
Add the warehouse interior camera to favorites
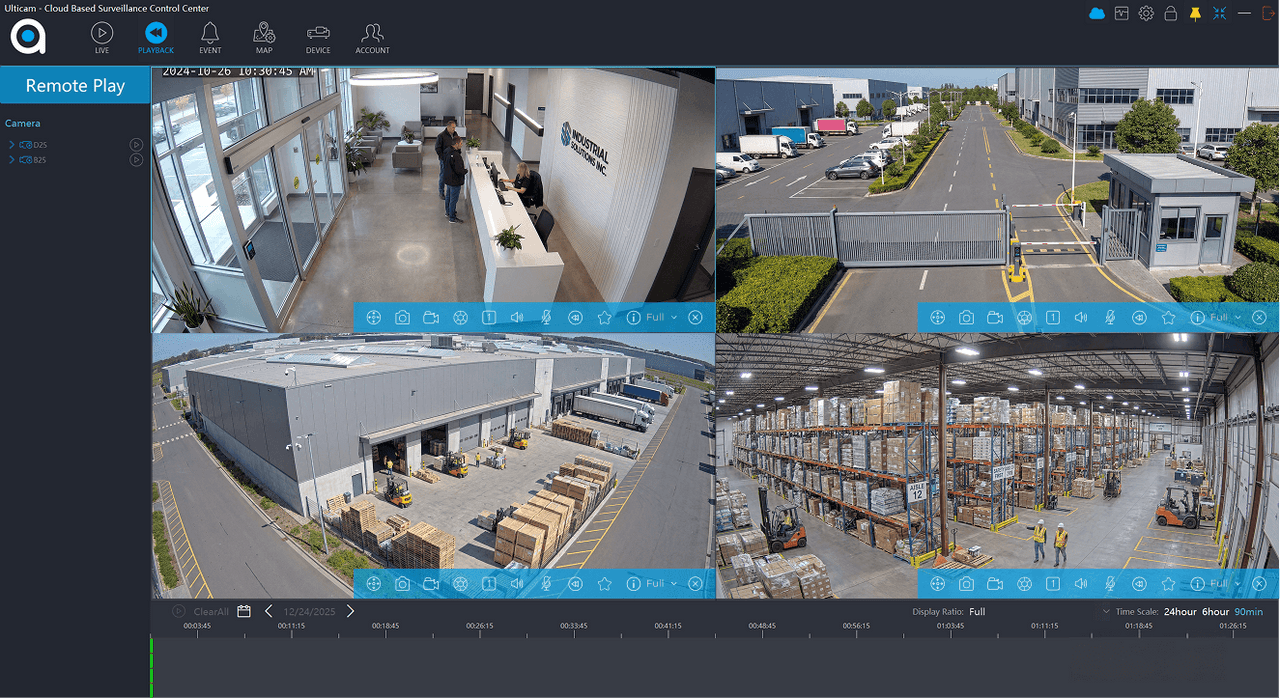coord(1168,583)
